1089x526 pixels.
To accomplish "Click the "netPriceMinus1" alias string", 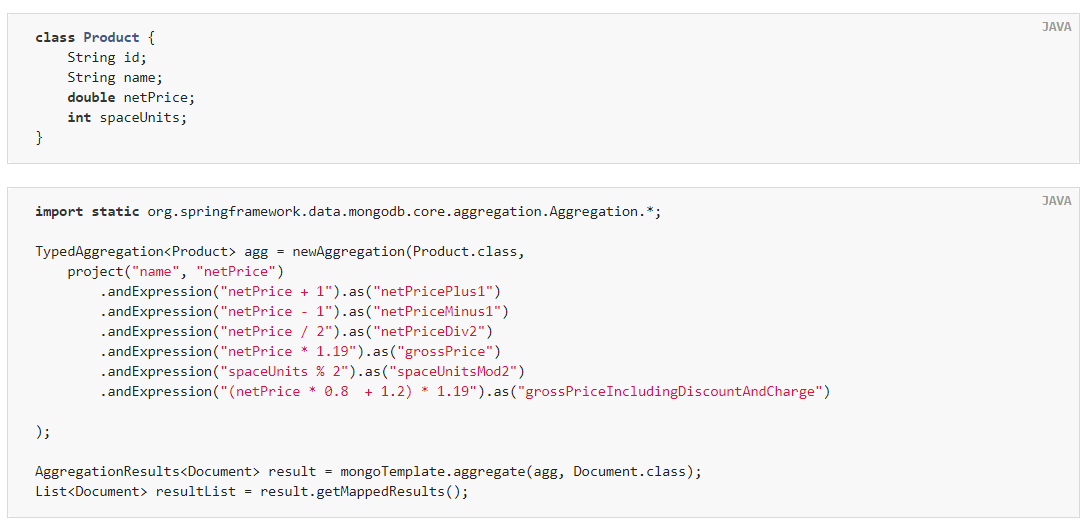I will click(438, 311).
